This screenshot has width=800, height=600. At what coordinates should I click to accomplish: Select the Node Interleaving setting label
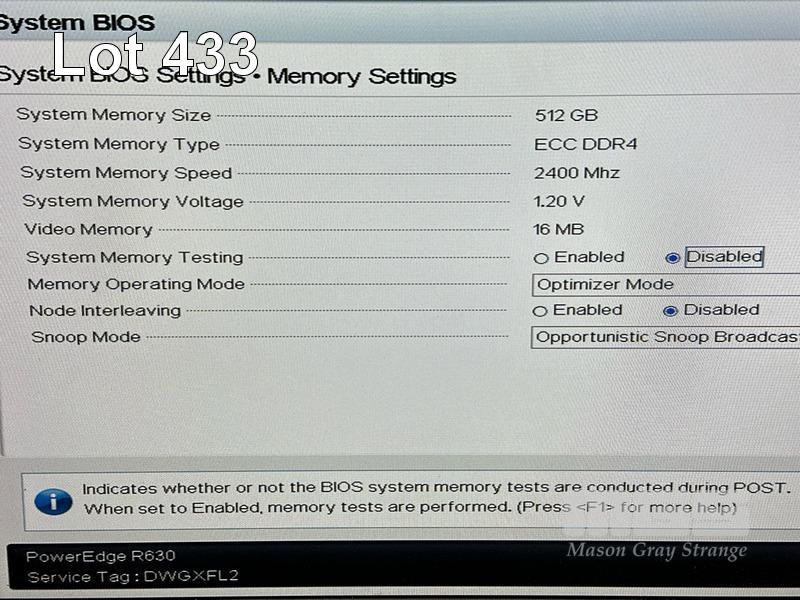[x=105, y=311]
